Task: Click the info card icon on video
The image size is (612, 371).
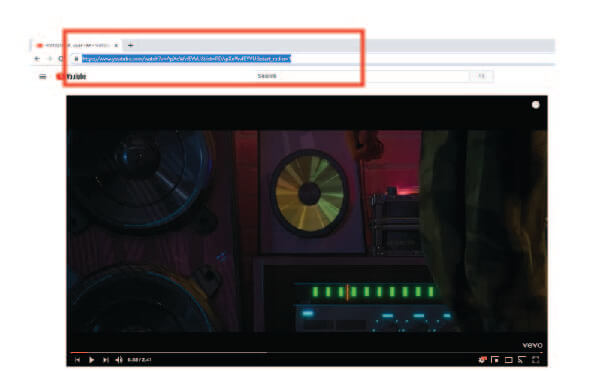Action: click(x=536, y=105)
